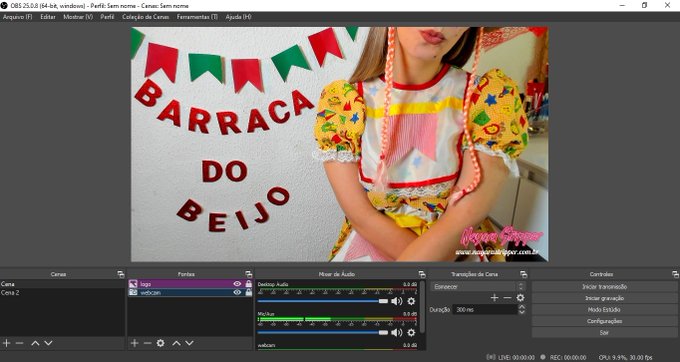Open source properties gear in Fontes

click(x=160, y=343)
